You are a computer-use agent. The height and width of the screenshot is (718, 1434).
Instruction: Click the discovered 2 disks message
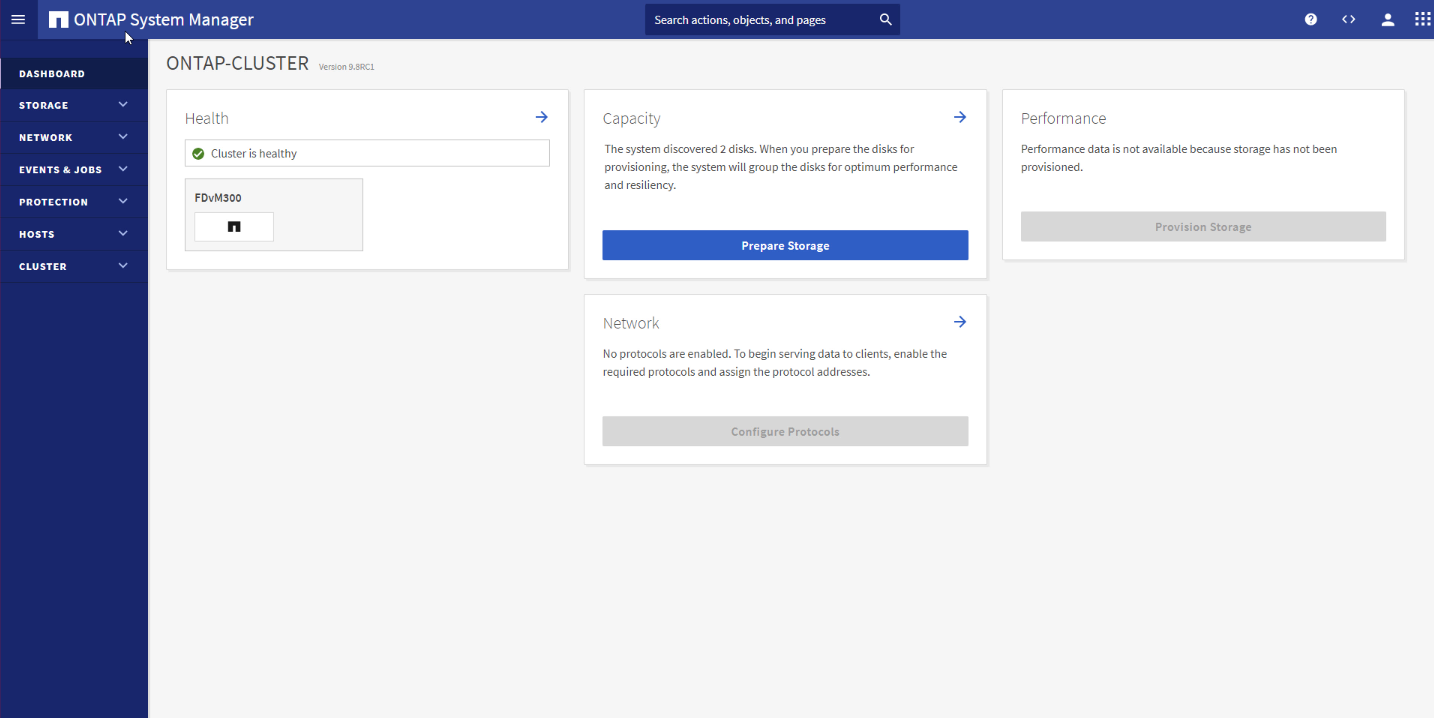pos(781,167)
